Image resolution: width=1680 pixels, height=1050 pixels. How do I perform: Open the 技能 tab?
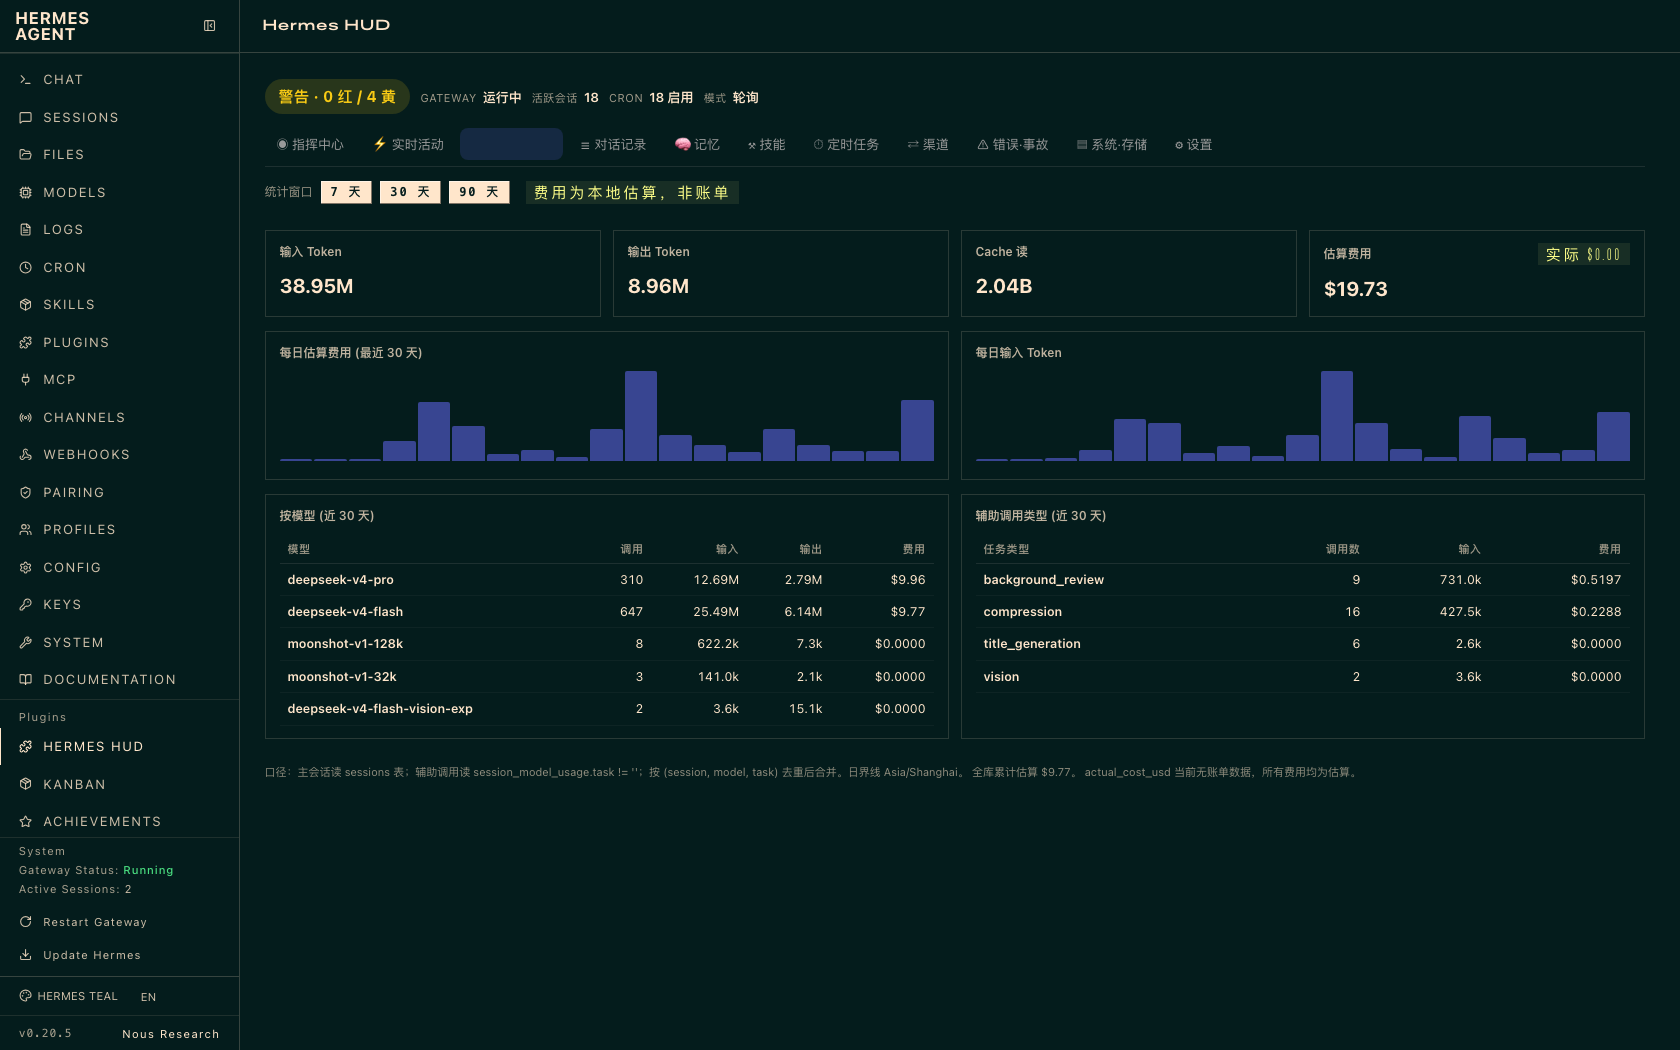click(766, 145)
